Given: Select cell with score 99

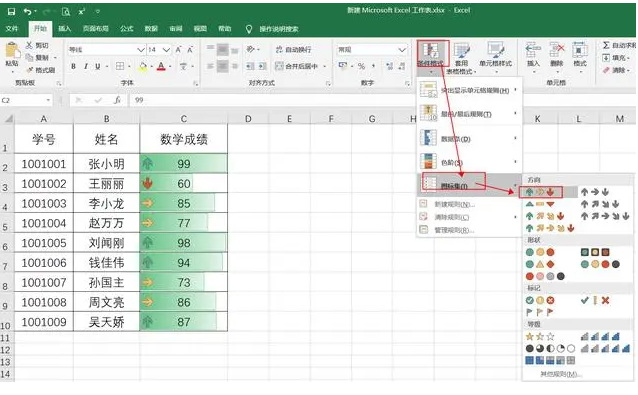Looking at the screenshot, I should 184,164.
